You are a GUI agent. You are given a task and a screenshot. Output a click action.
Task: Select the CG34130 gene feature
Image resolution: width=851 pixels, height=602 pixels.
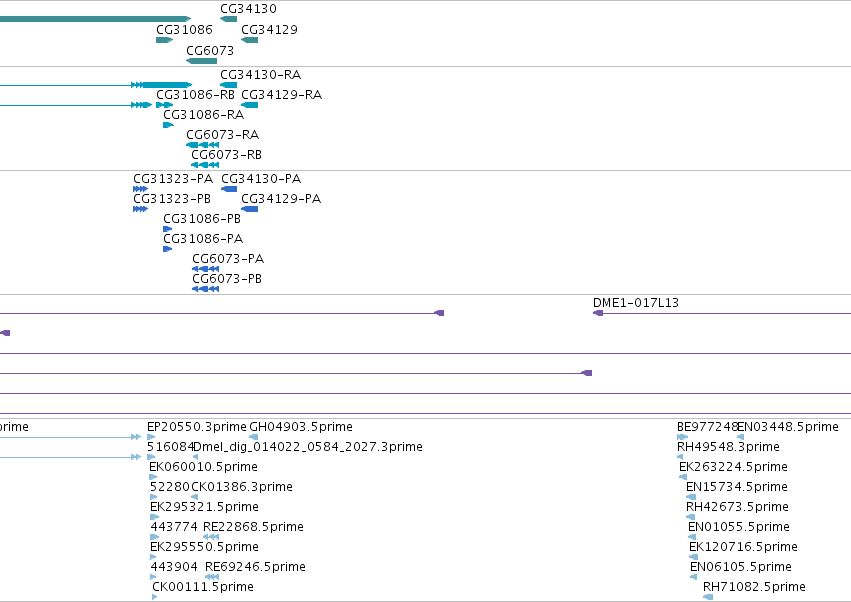228,19
